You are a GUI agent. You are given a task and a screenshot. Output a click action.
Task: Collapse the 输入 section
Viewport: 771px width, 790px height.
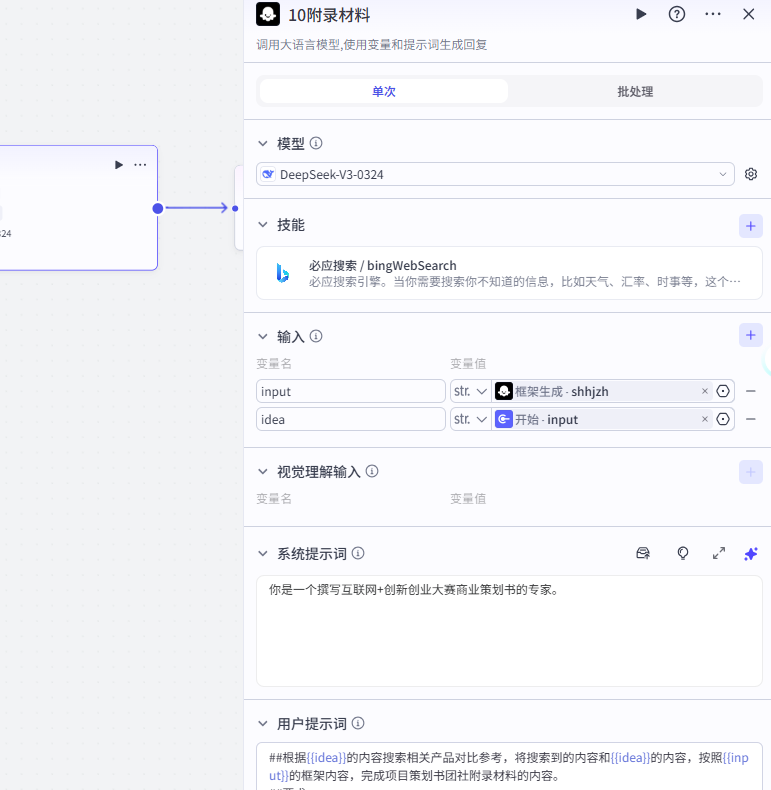point(263,336)
